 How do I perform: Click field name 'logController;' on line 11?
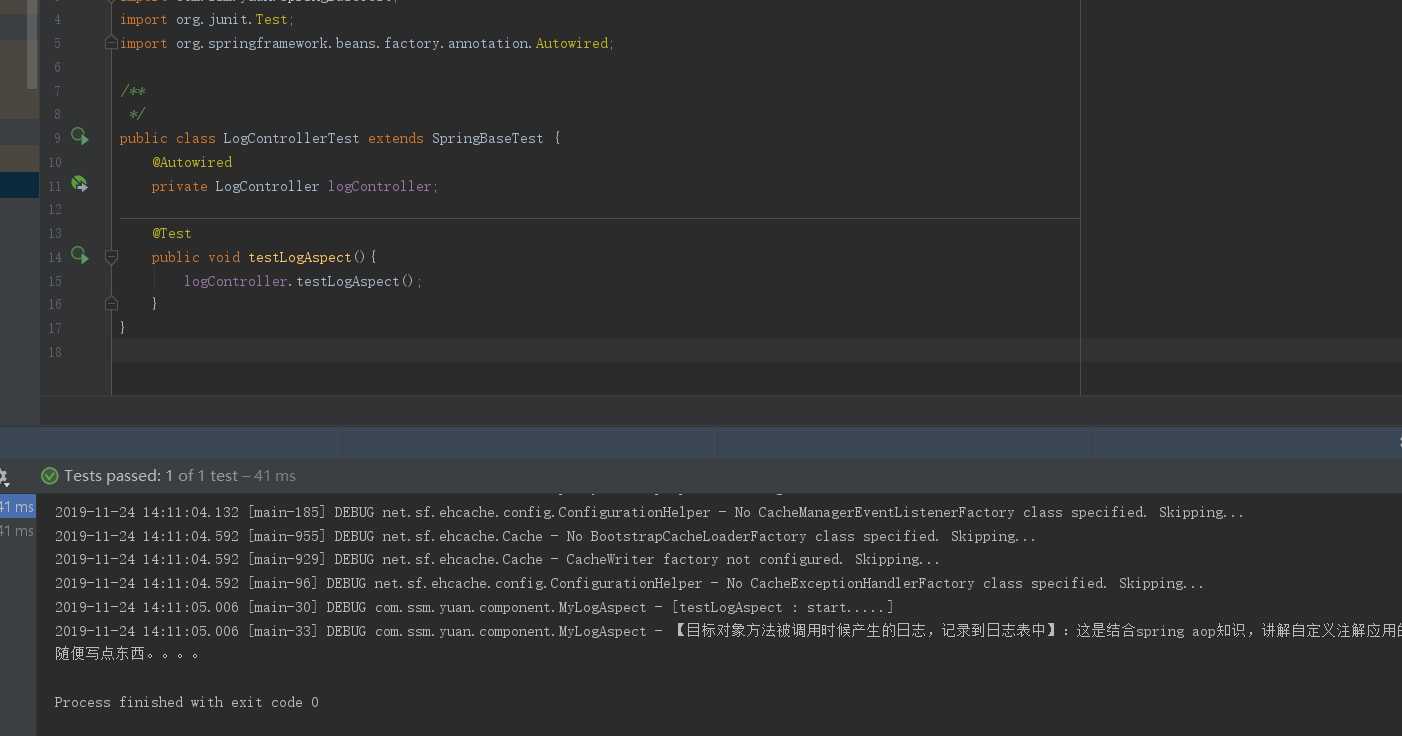tap(383, 186)
